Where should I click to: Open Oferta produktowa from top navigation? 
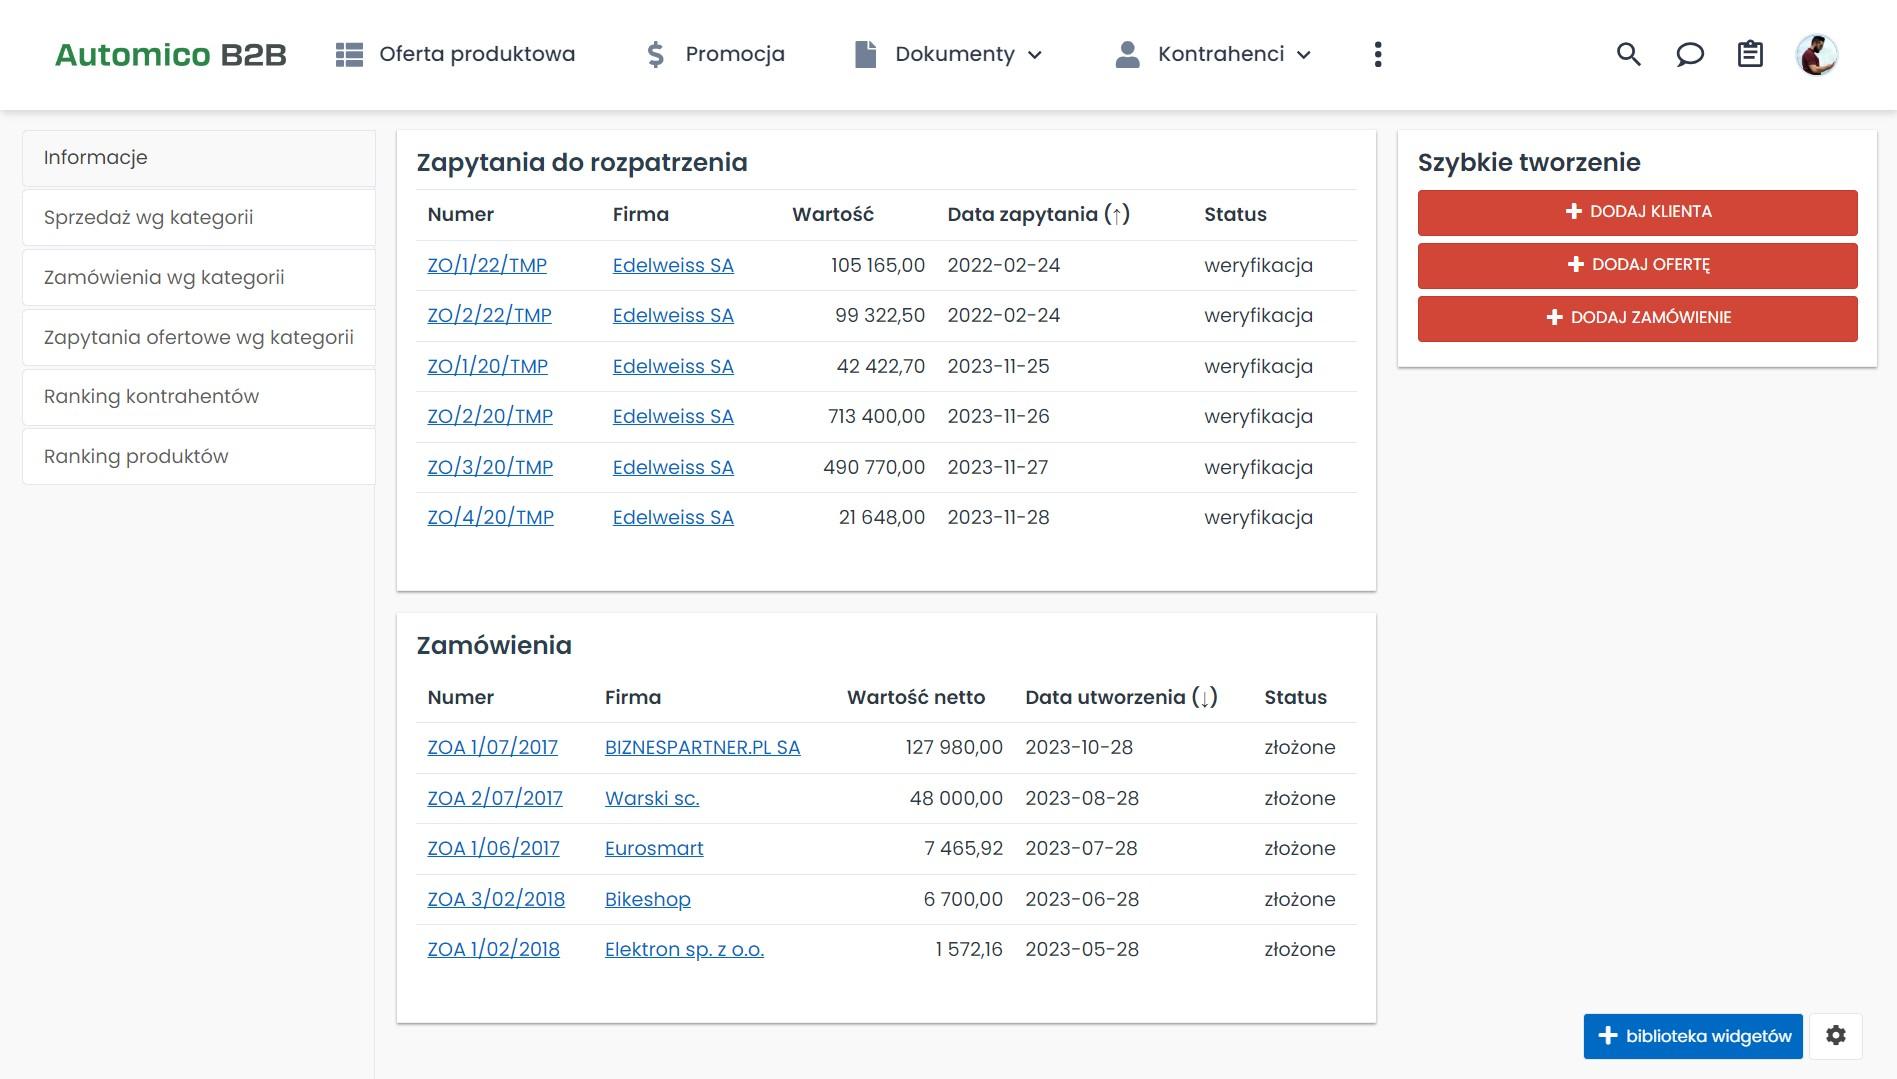456,54
